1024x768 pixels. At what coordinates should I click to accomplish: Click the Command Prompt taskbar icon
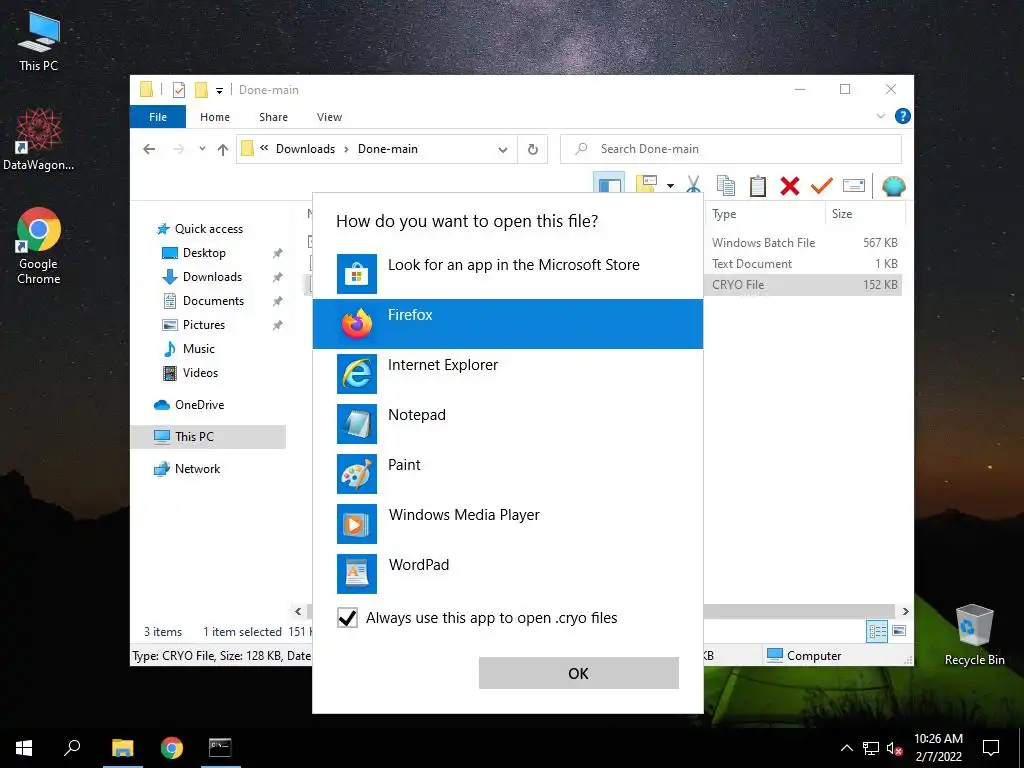pyautogui.click(x=220, y=748)
